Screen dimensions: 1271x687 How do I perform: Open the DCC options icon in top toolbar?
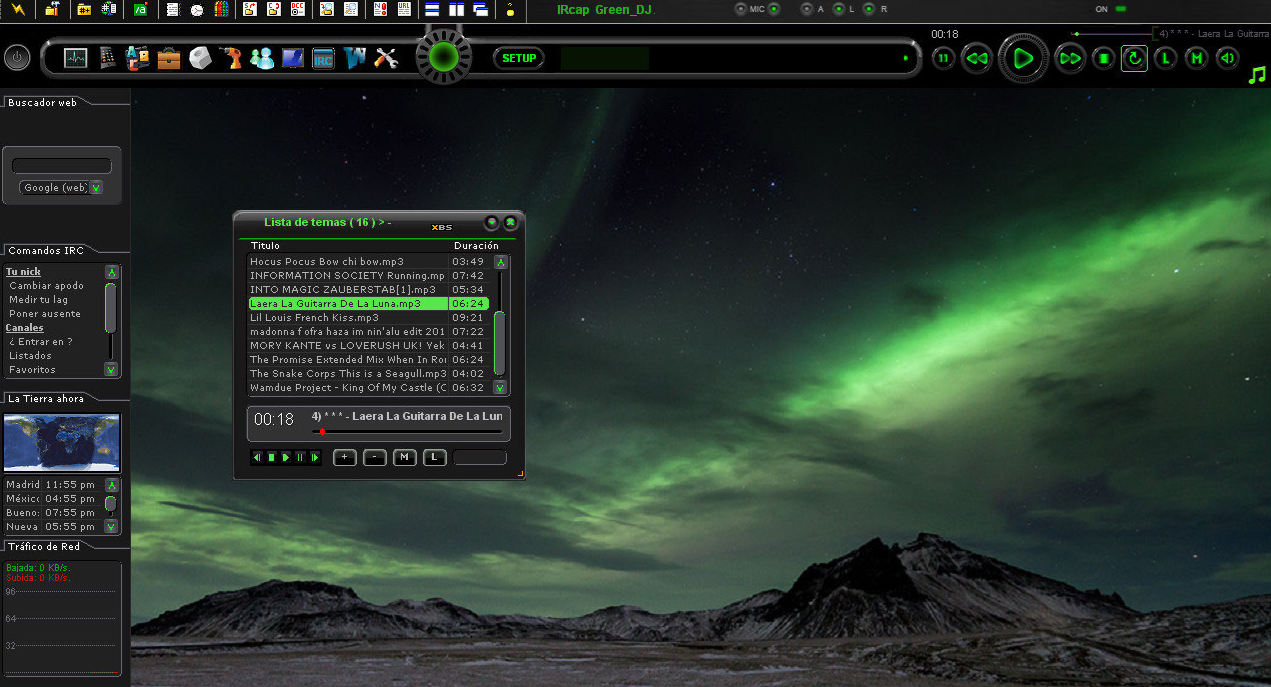[x=297, y=9]
